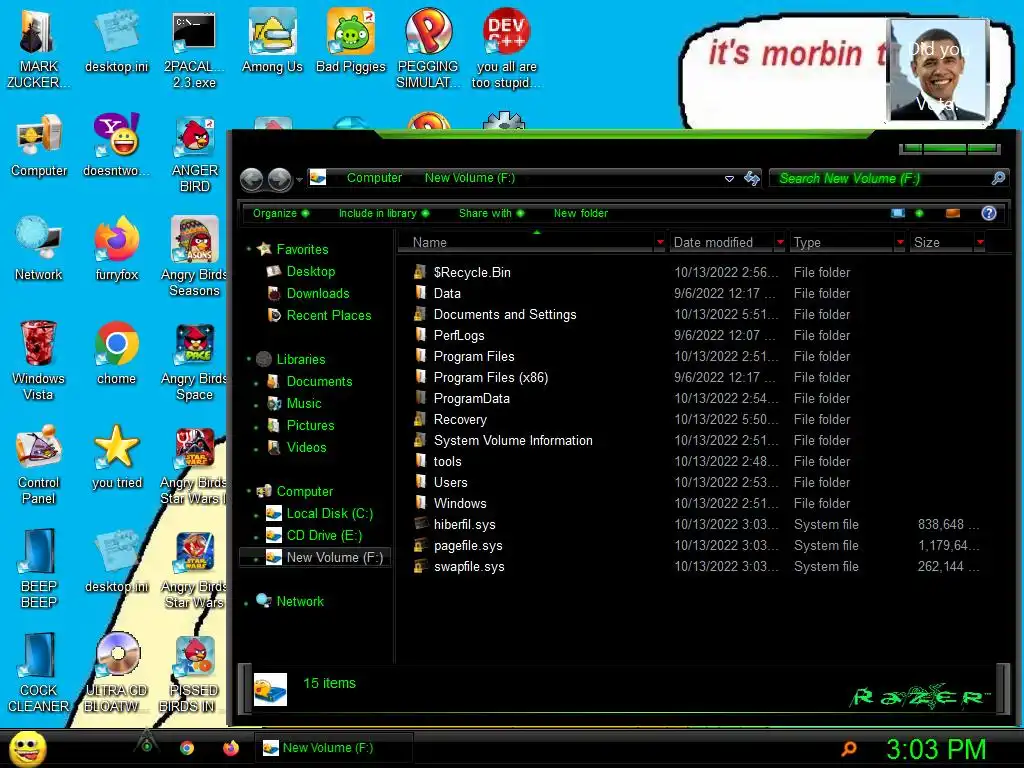Click the Explorer Forward navigation button
Viewport: 1024px width, 768px height.
click(x=280, y=180)
